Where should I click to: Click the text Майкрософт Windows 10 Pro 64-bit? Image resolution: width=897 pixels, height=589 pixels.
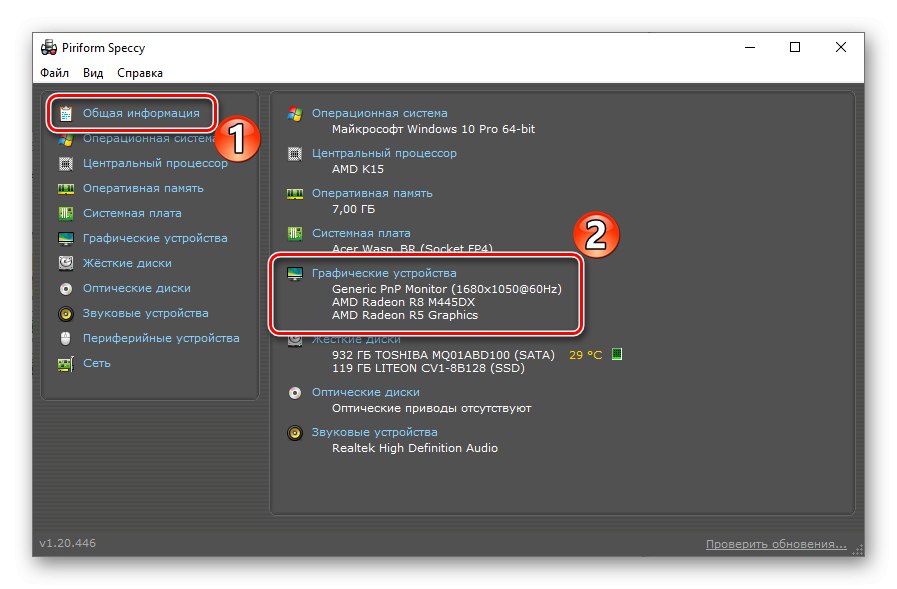[x=434, y=129]
